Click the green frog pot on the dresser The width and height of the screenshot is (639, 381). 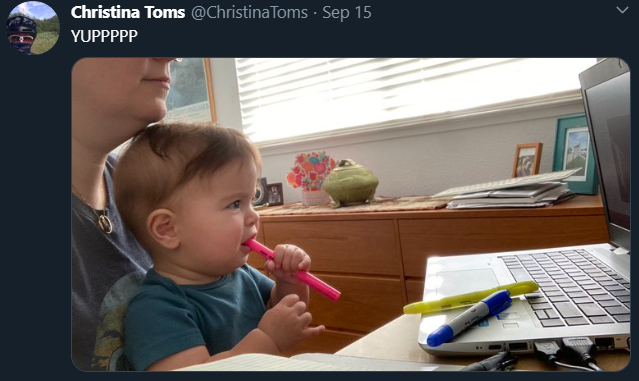[351, 183]
